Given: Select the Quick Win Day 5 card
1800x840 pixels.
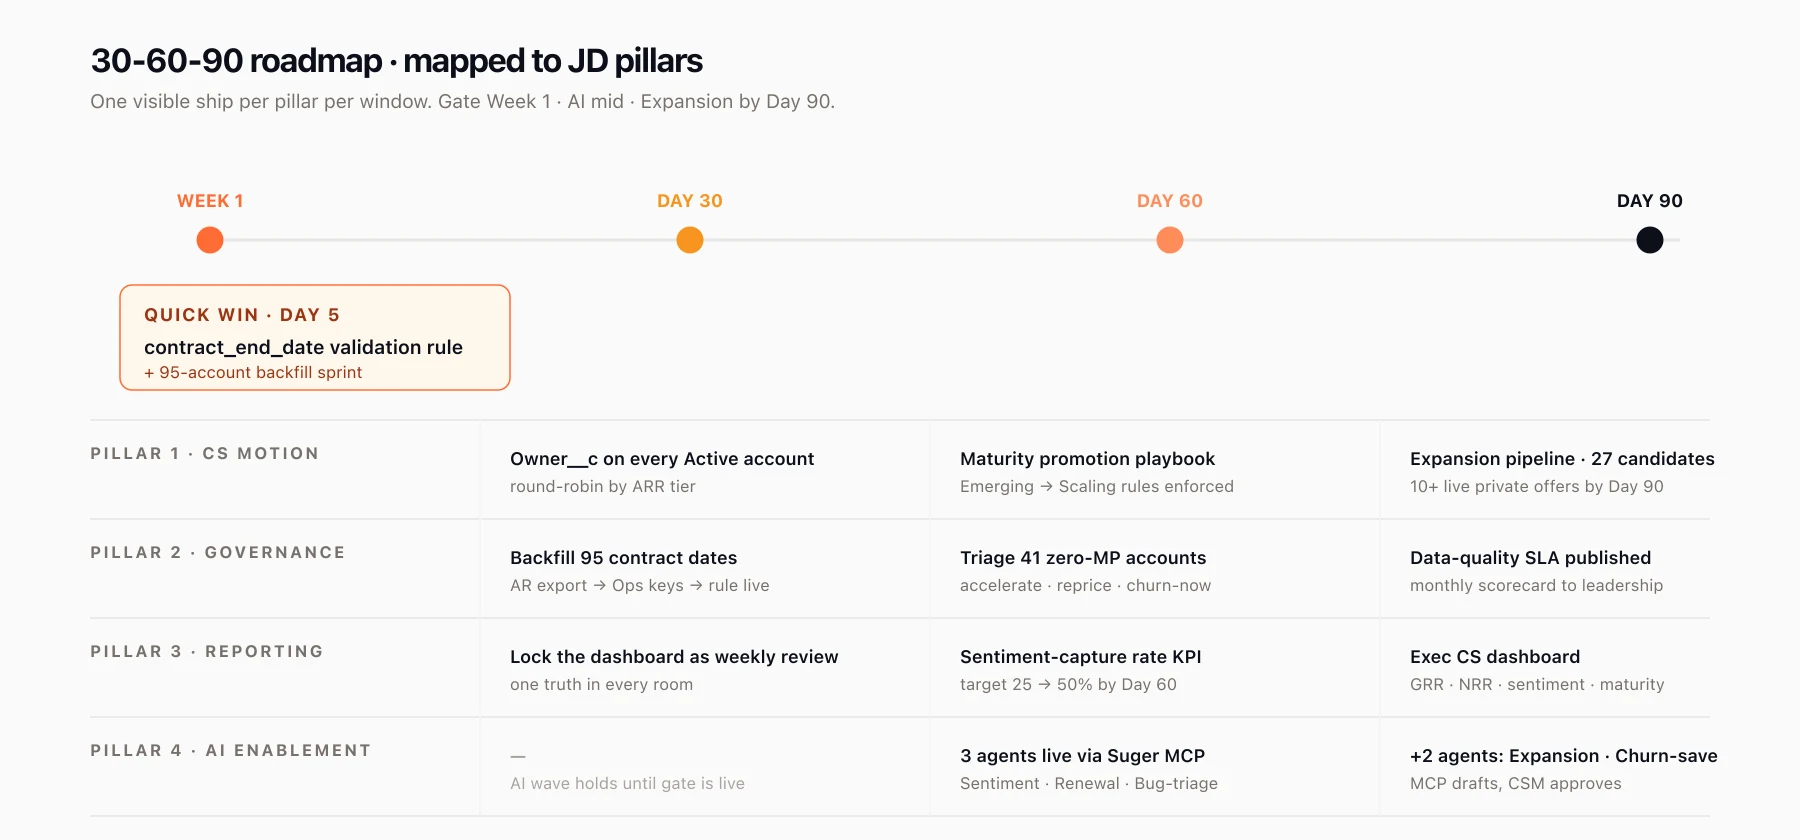Looking at the screenshot, I should 315,338.
